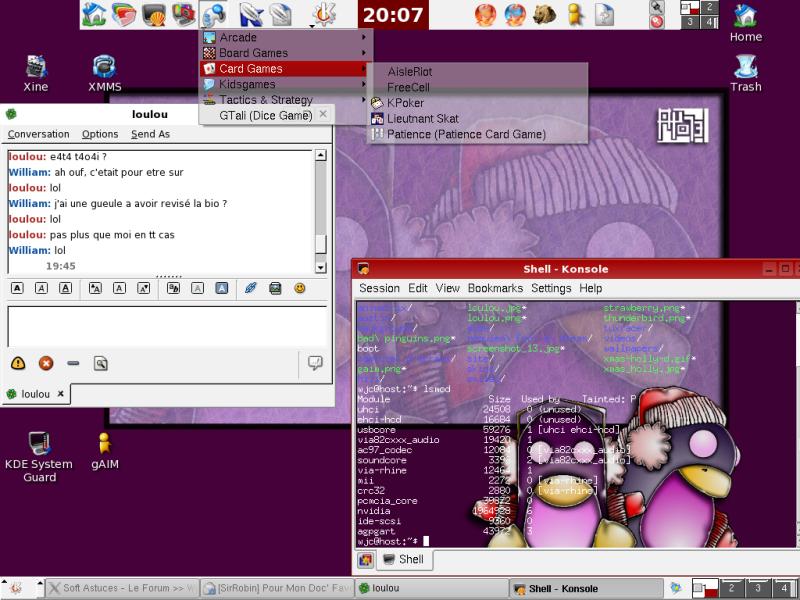Expand the Kidsgames submenu
800x600 pixels.
[x=286, y=84]
